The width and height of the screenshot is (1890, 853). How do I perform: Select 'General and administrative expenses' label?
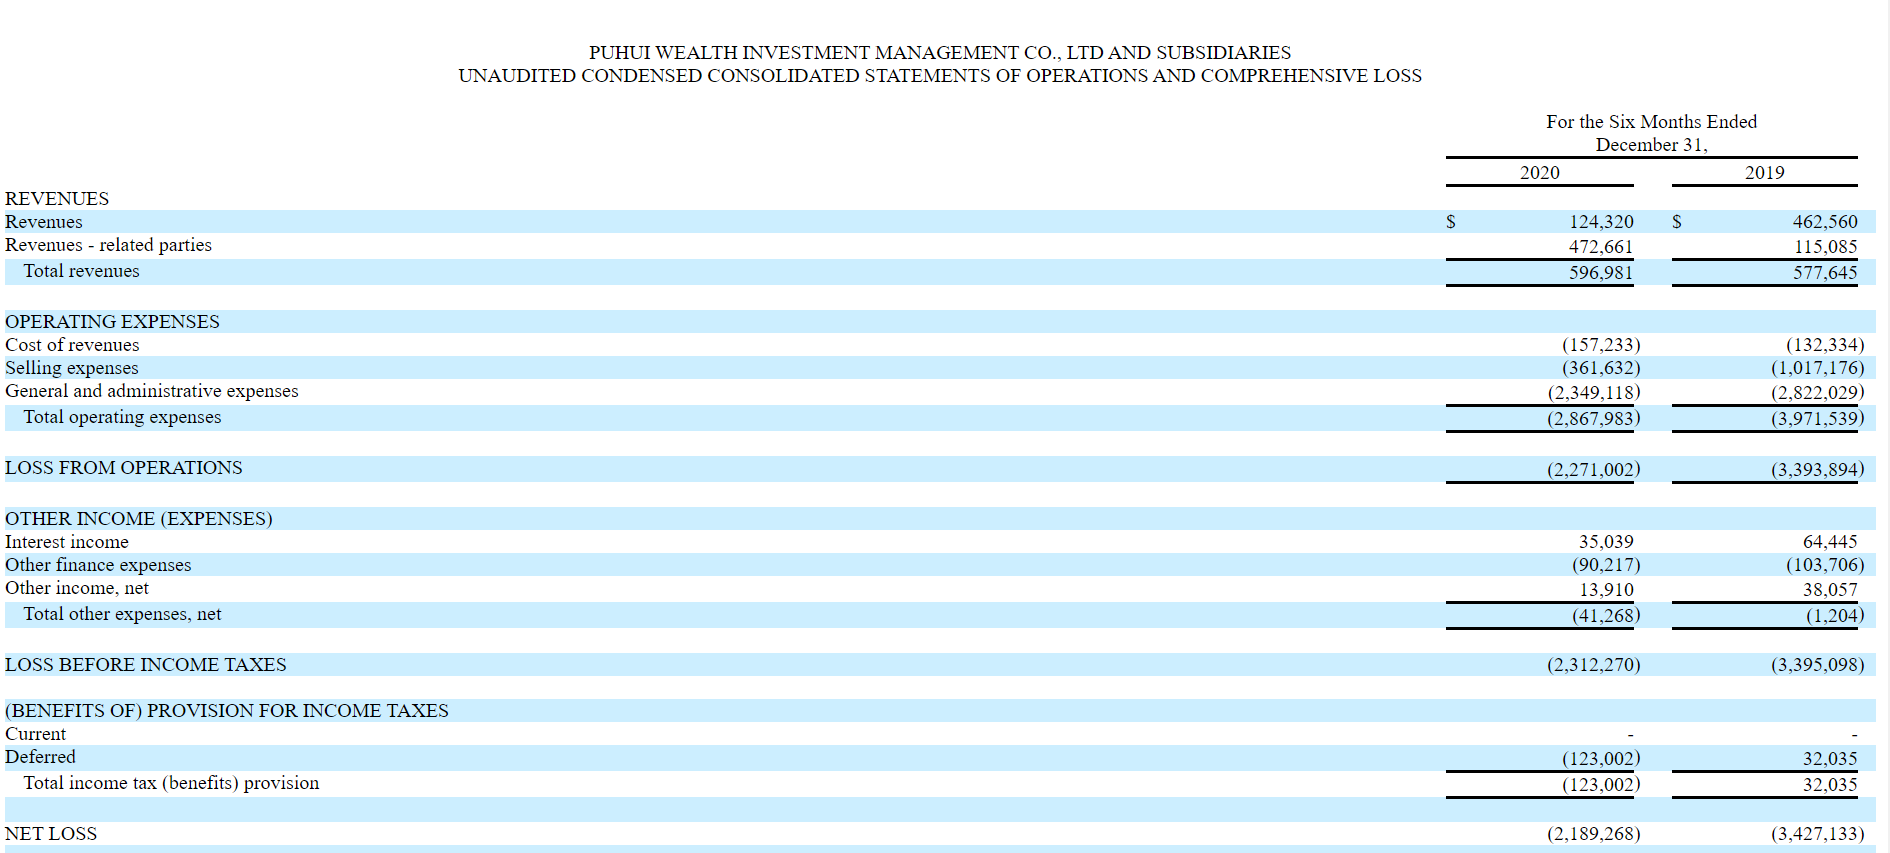[x=152, y=391]
